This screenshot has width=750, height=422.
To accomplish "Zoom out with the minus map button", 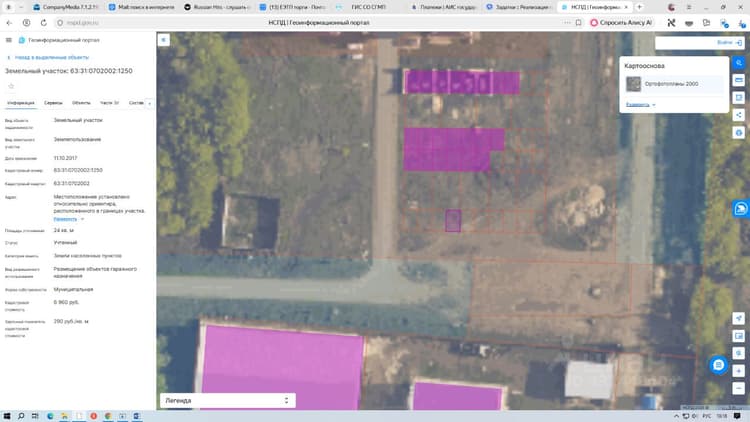I will coord(739,388).
